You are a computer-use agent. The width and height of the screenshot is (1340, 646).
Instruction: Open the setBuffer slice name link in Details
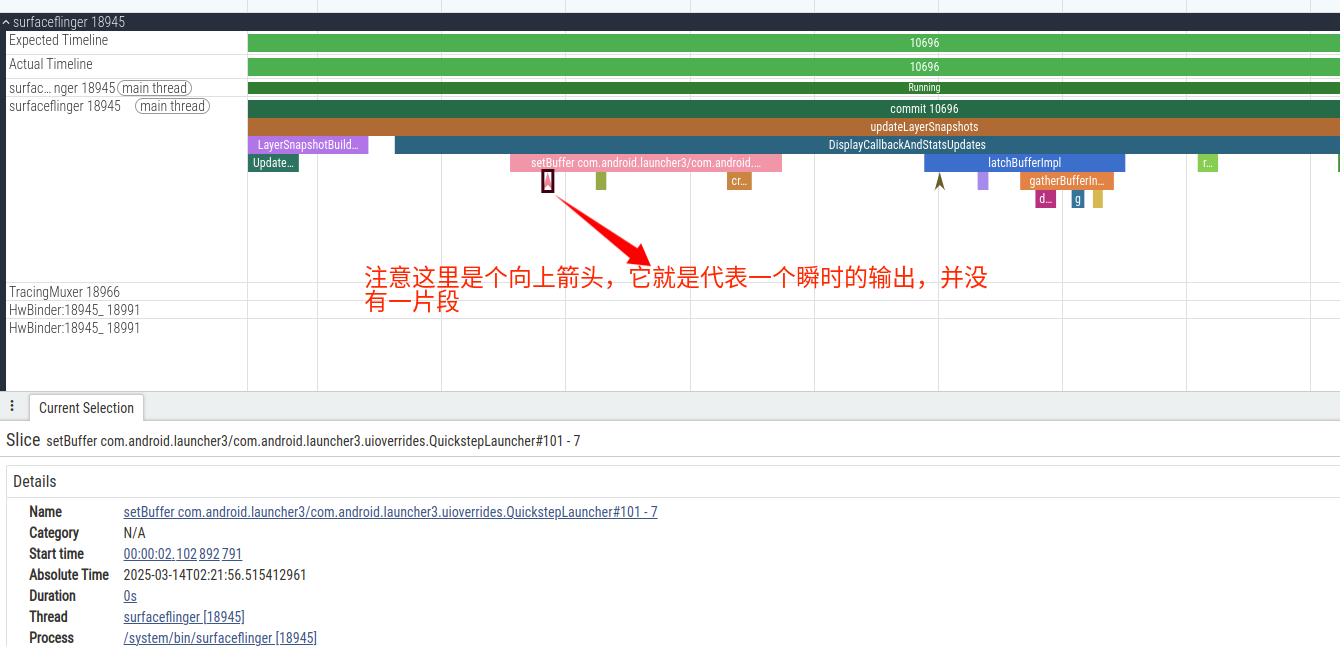click(390, 512)
